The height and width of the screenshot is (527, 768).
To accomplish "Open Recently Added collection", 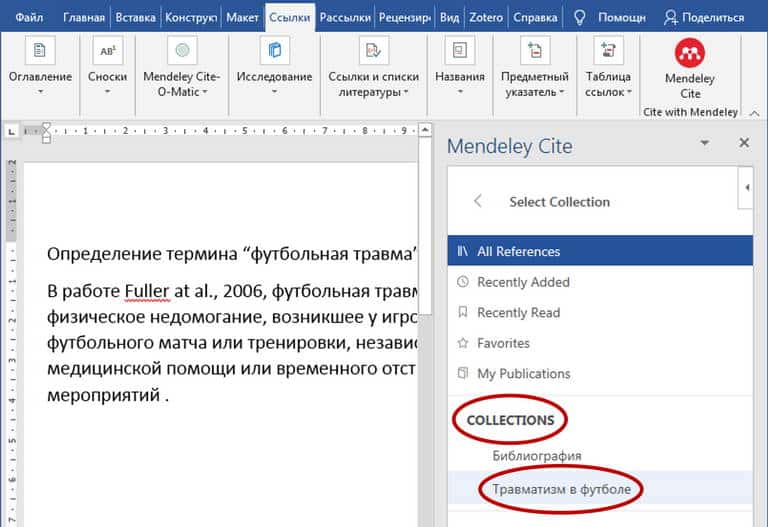I will [x=600, y=282].
